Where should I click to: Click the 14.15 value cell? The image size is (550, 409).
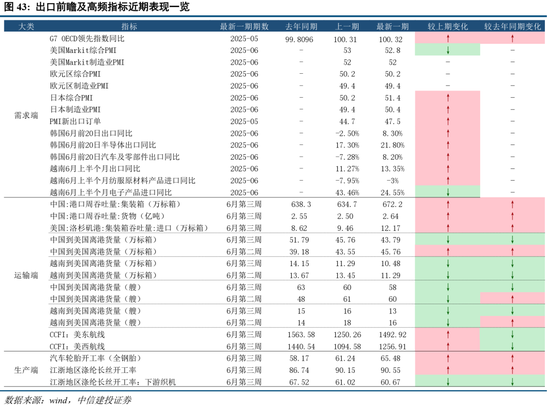(299, 263)
